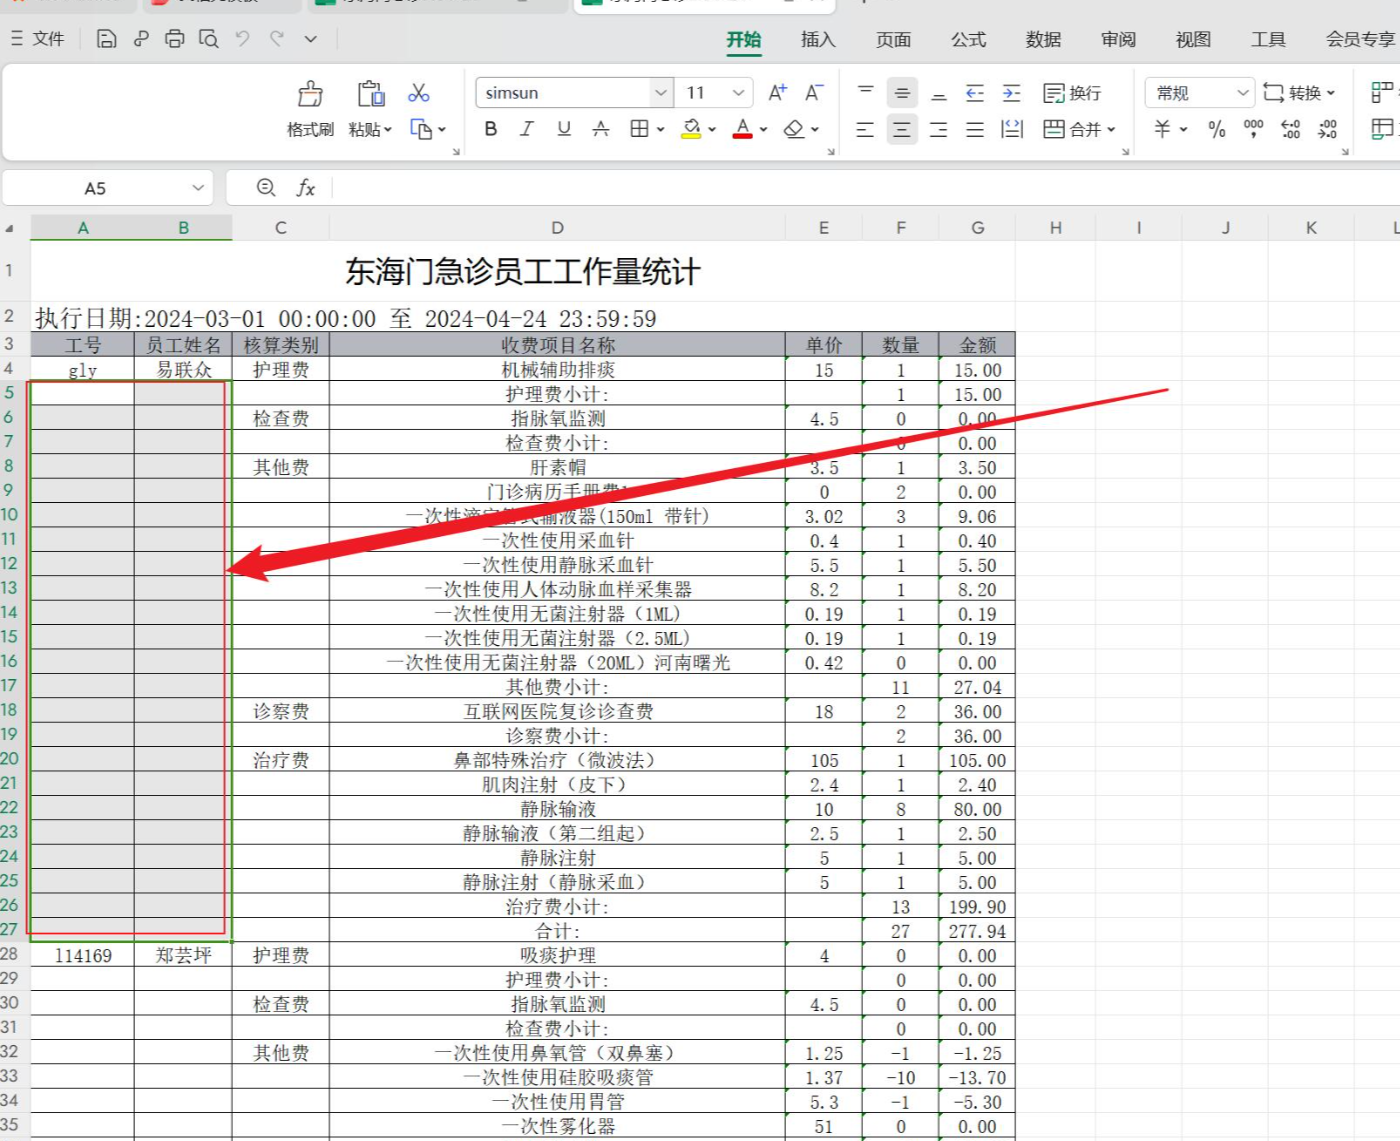Click the Decrease Indent icon
The image size is (1400, 1141).
(975, 93)
